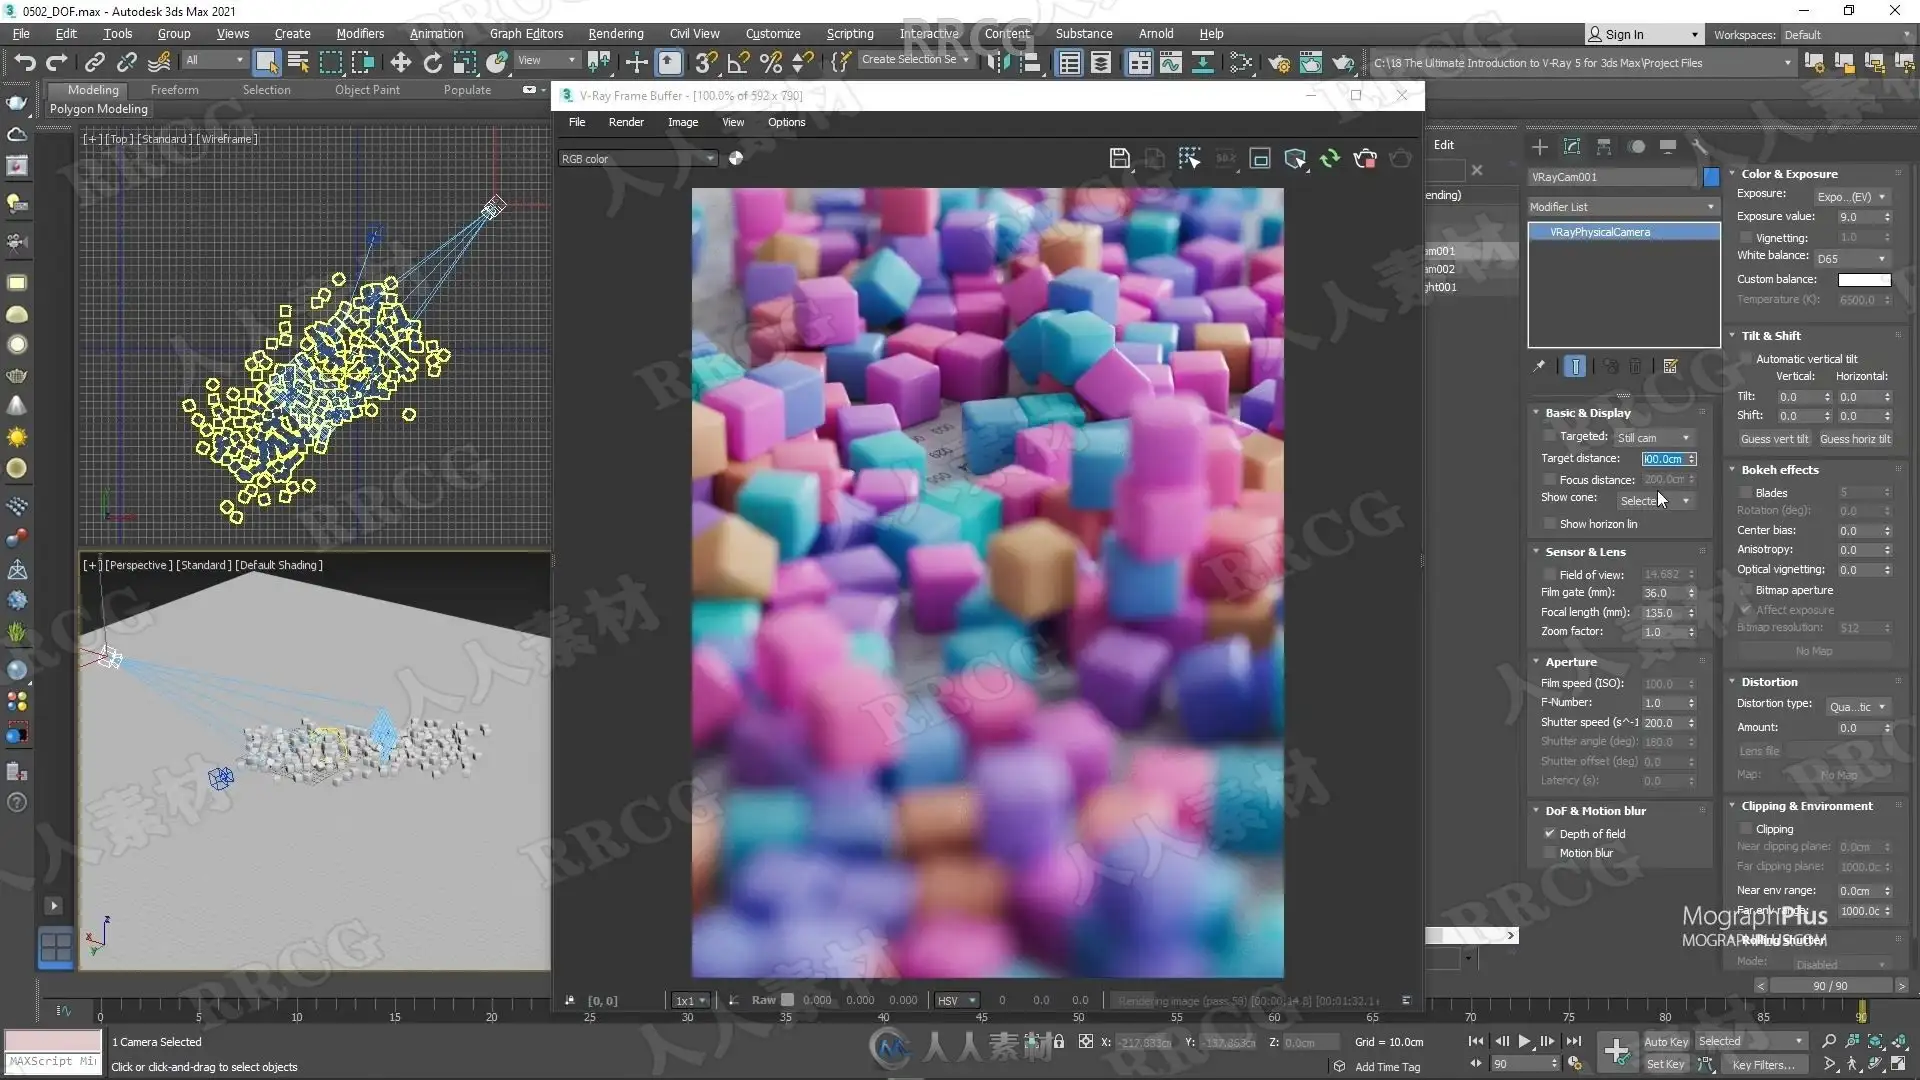
Task: Stop rendering with the teapot stop icon
Action: coord(1364,158)
